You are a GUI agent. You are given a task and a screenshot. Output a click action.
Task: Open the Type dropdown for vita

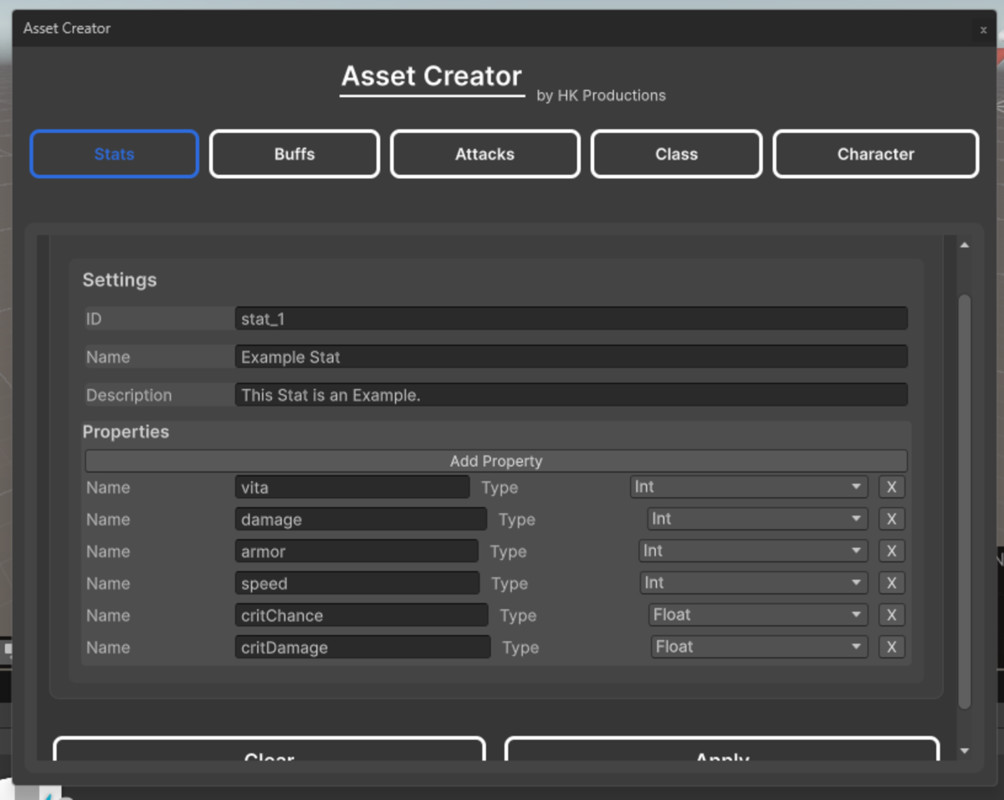[x=750, y=487]
